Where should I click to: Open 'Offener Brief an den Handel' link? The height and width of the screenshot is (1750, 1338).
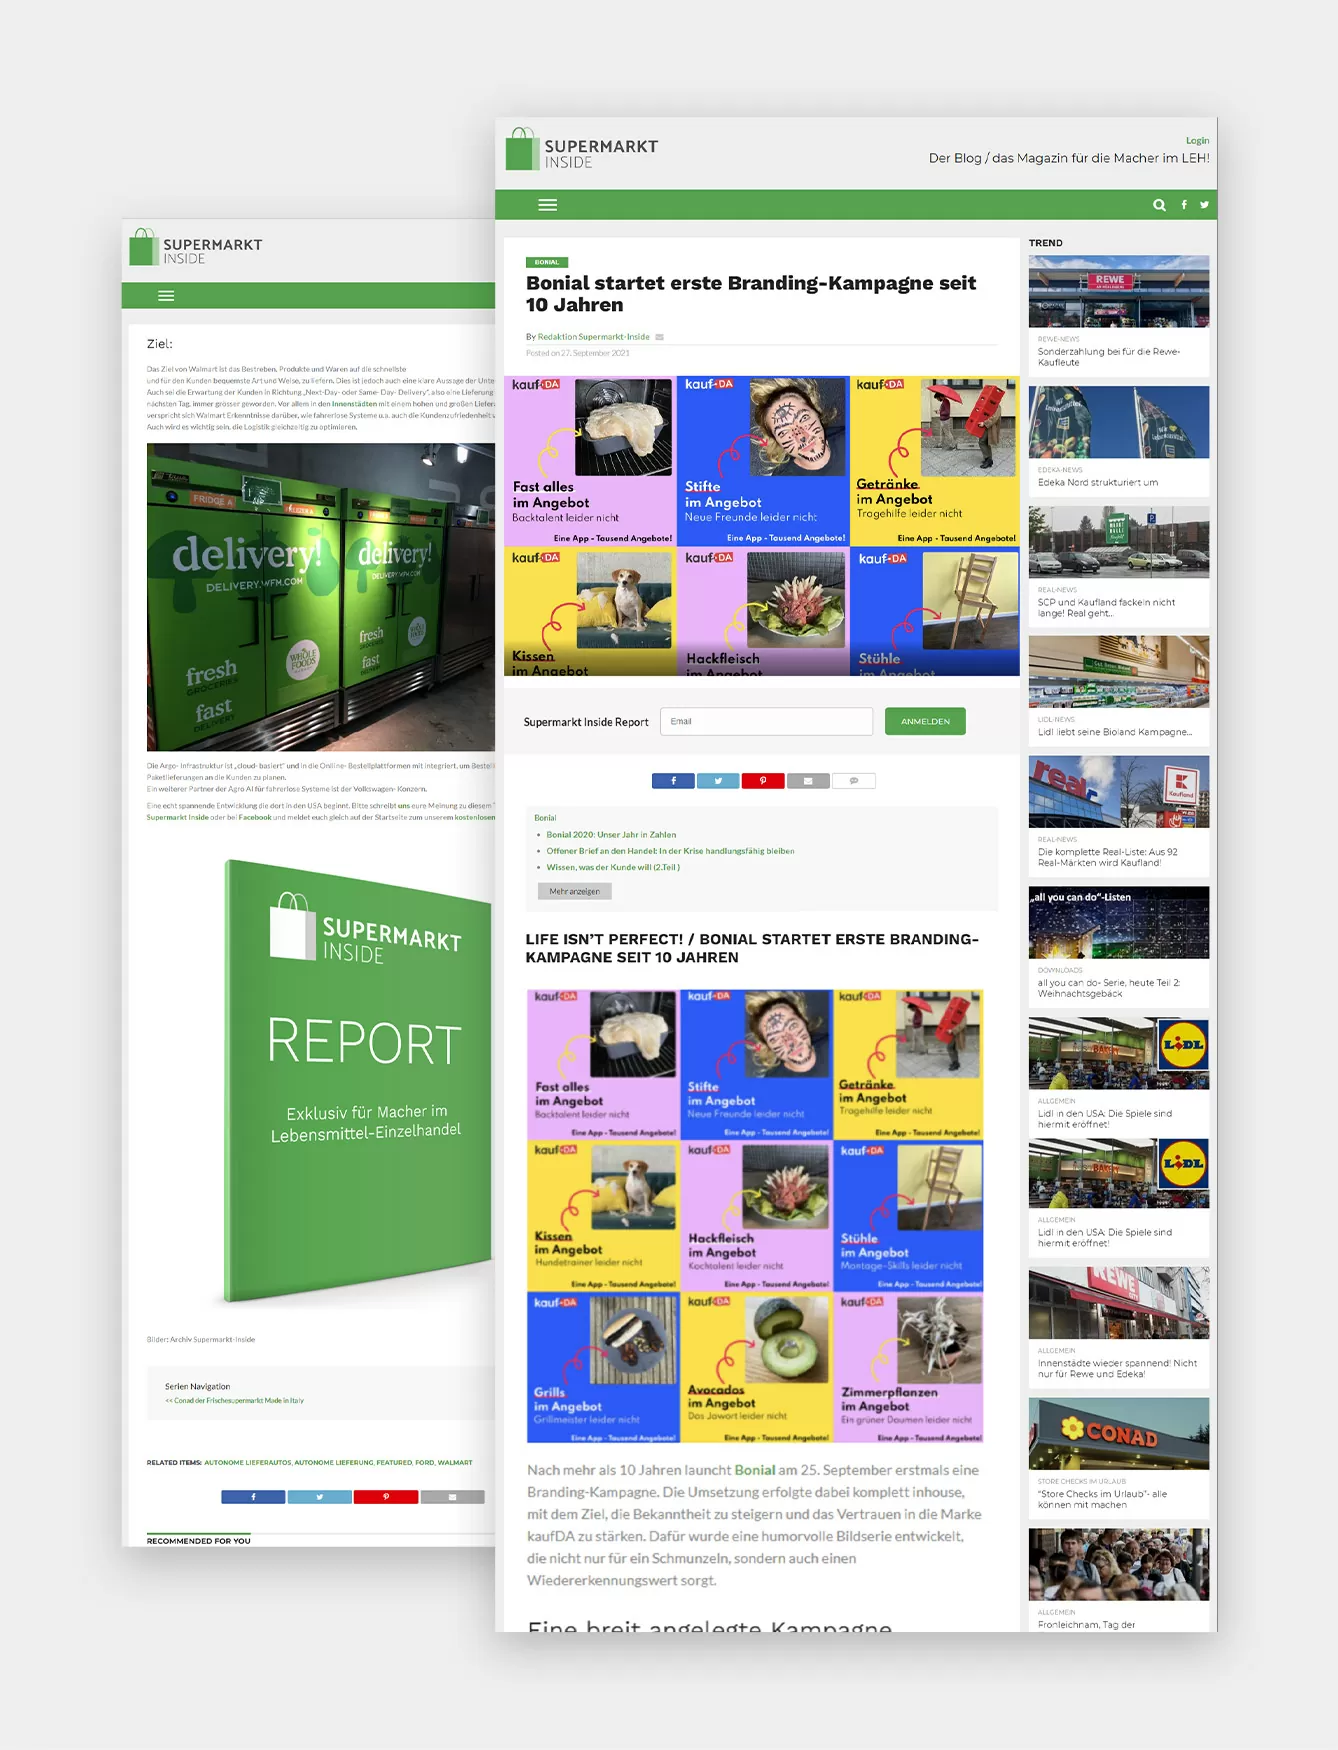(x=670, y=851)
